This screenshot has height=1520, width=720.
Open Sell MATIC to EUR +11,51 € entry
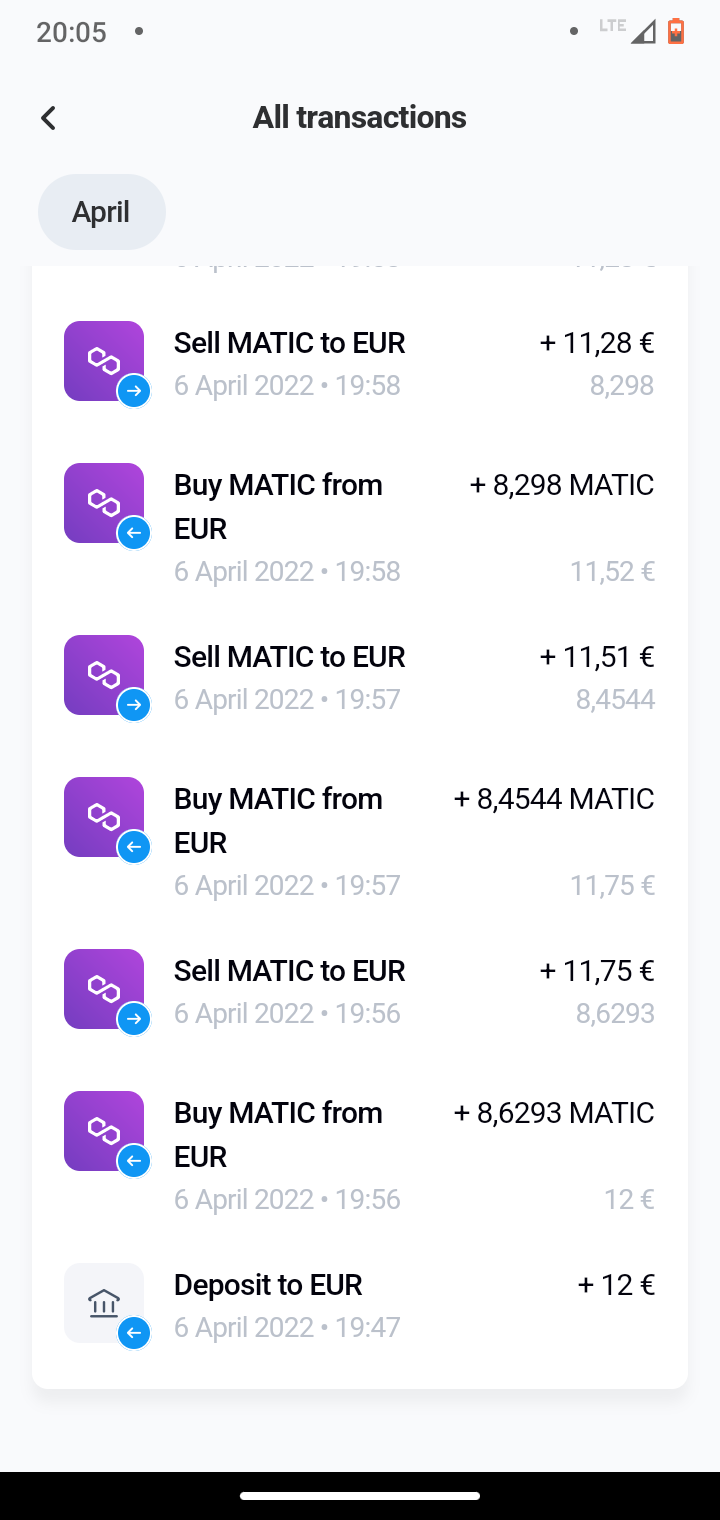click(x=360, y=677)
